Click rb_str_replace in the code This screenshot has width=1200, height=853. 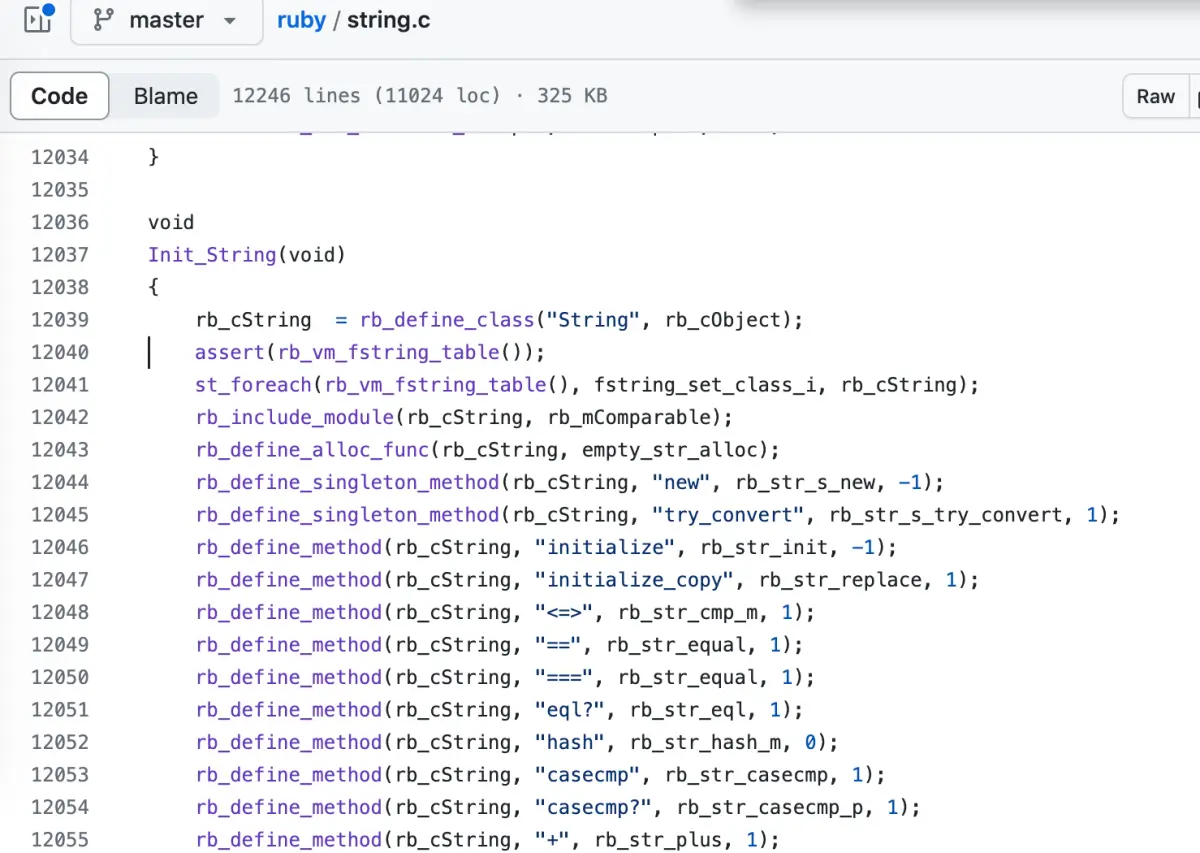840,580
